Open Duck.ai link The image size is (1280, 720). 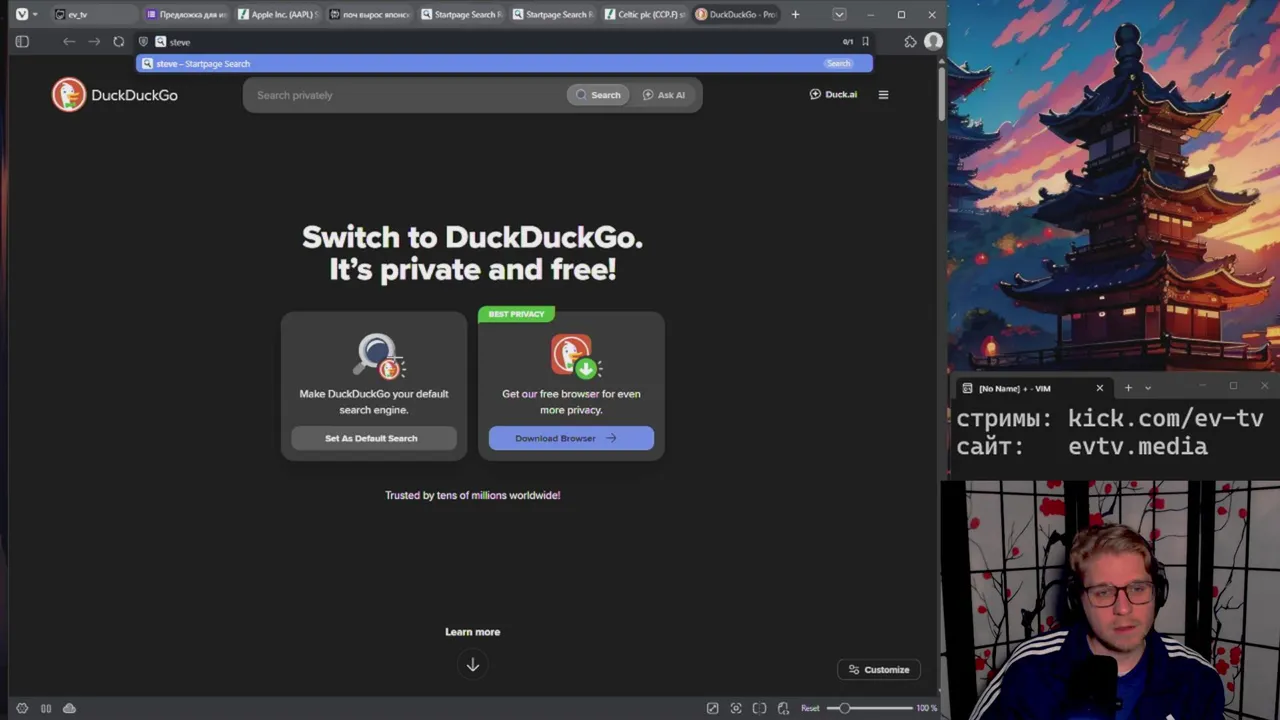click(833, 94)
